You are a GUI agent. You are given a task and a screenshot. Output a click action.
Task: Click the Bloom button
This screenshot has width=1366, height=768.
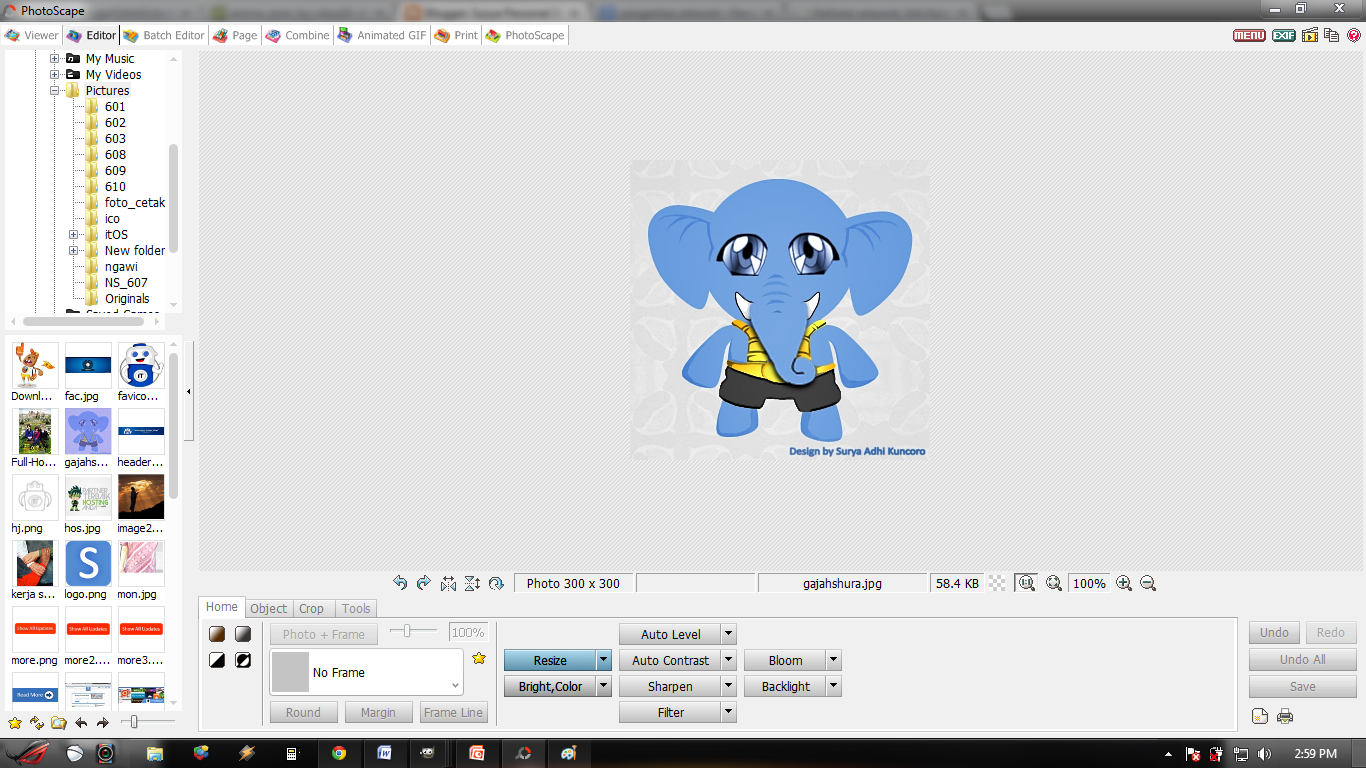click(x=785, y=660)
